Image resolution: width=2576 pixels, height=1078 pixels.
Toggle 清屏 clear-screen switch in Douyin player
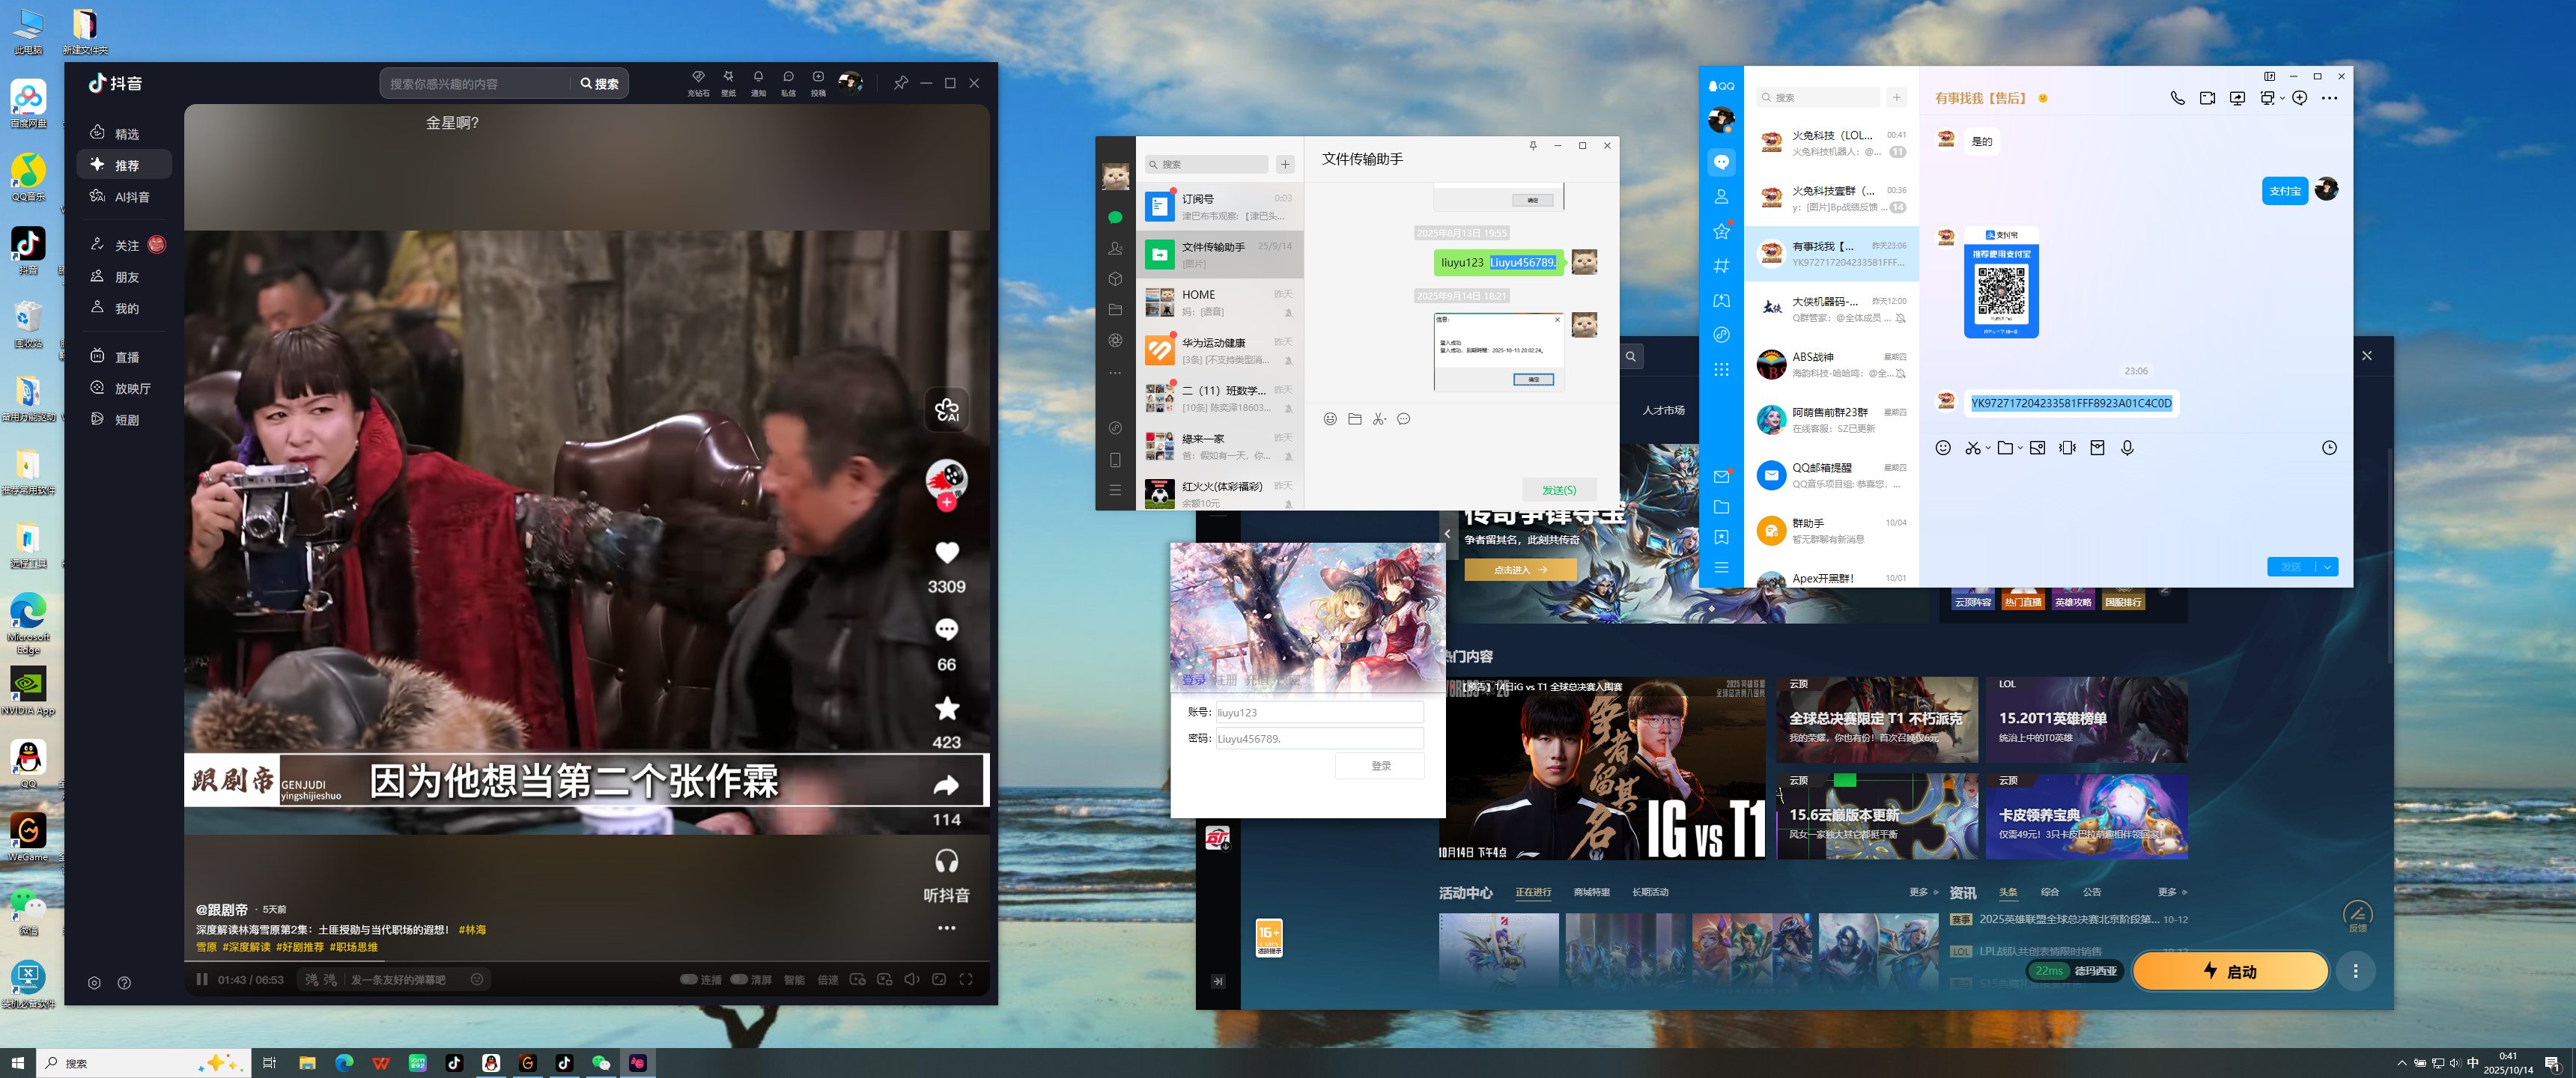(739, 979)
